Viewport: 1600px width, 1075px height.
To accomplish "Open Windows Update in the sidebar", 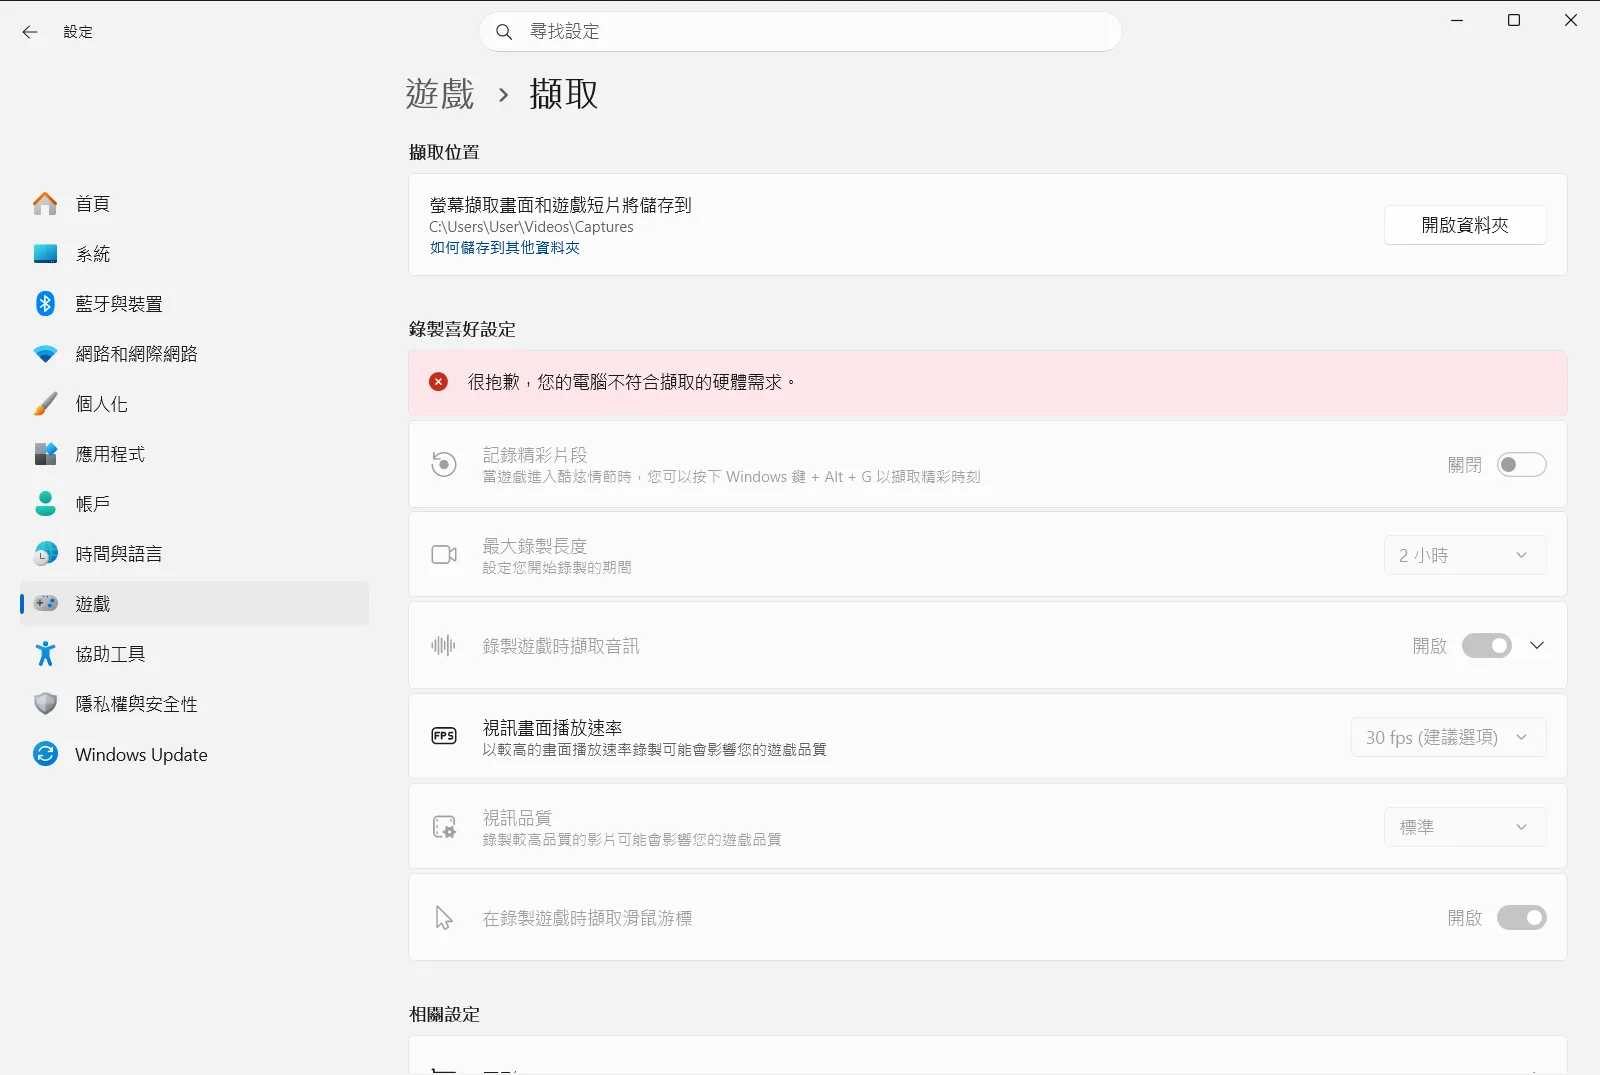I will 195,754.
